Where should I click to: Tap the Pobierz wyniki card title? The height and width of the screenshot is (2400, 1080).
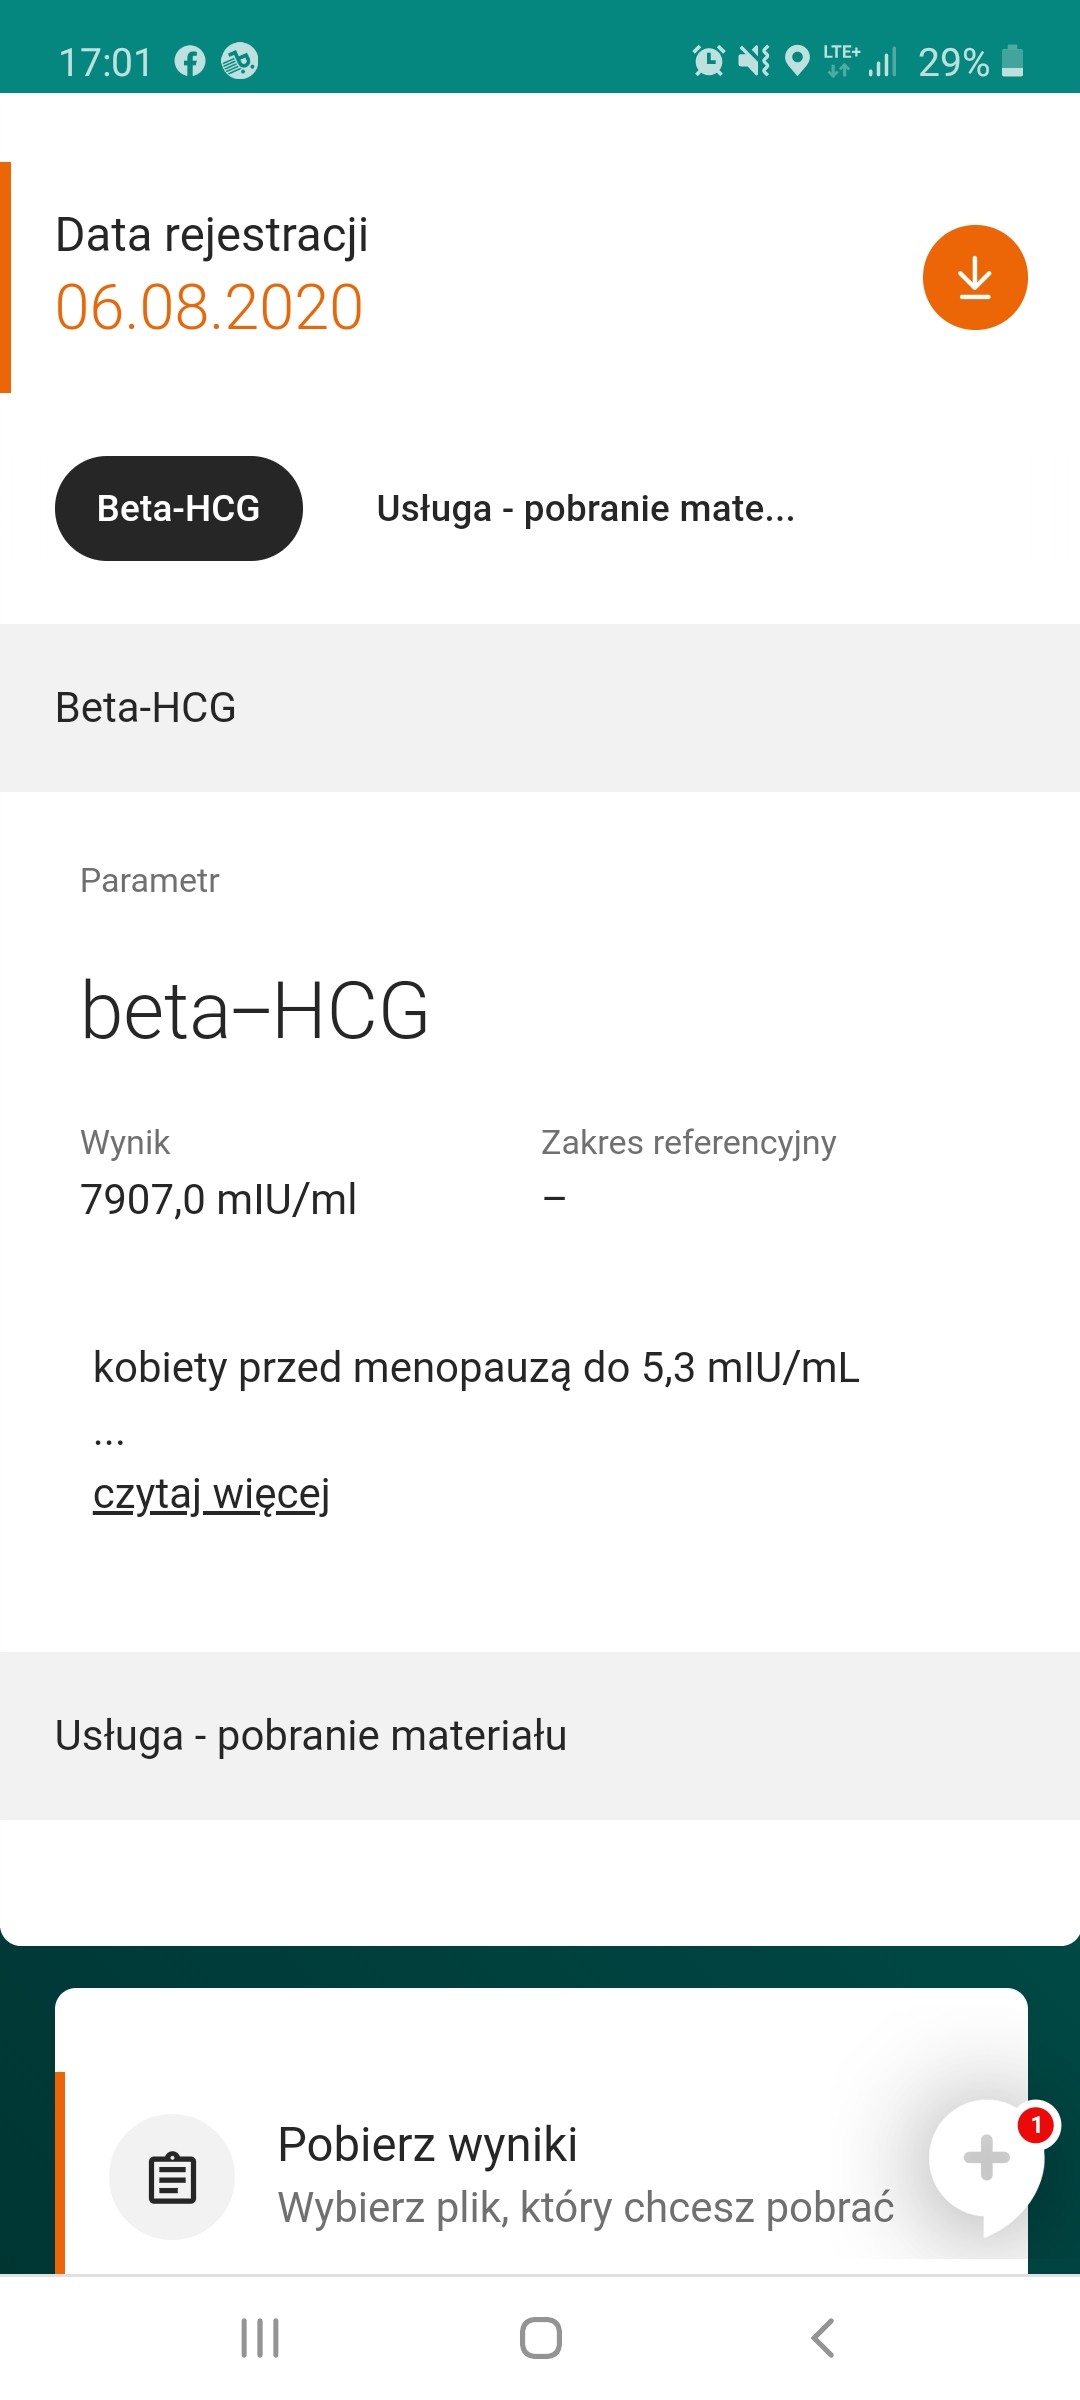[x=427, y=2144]
